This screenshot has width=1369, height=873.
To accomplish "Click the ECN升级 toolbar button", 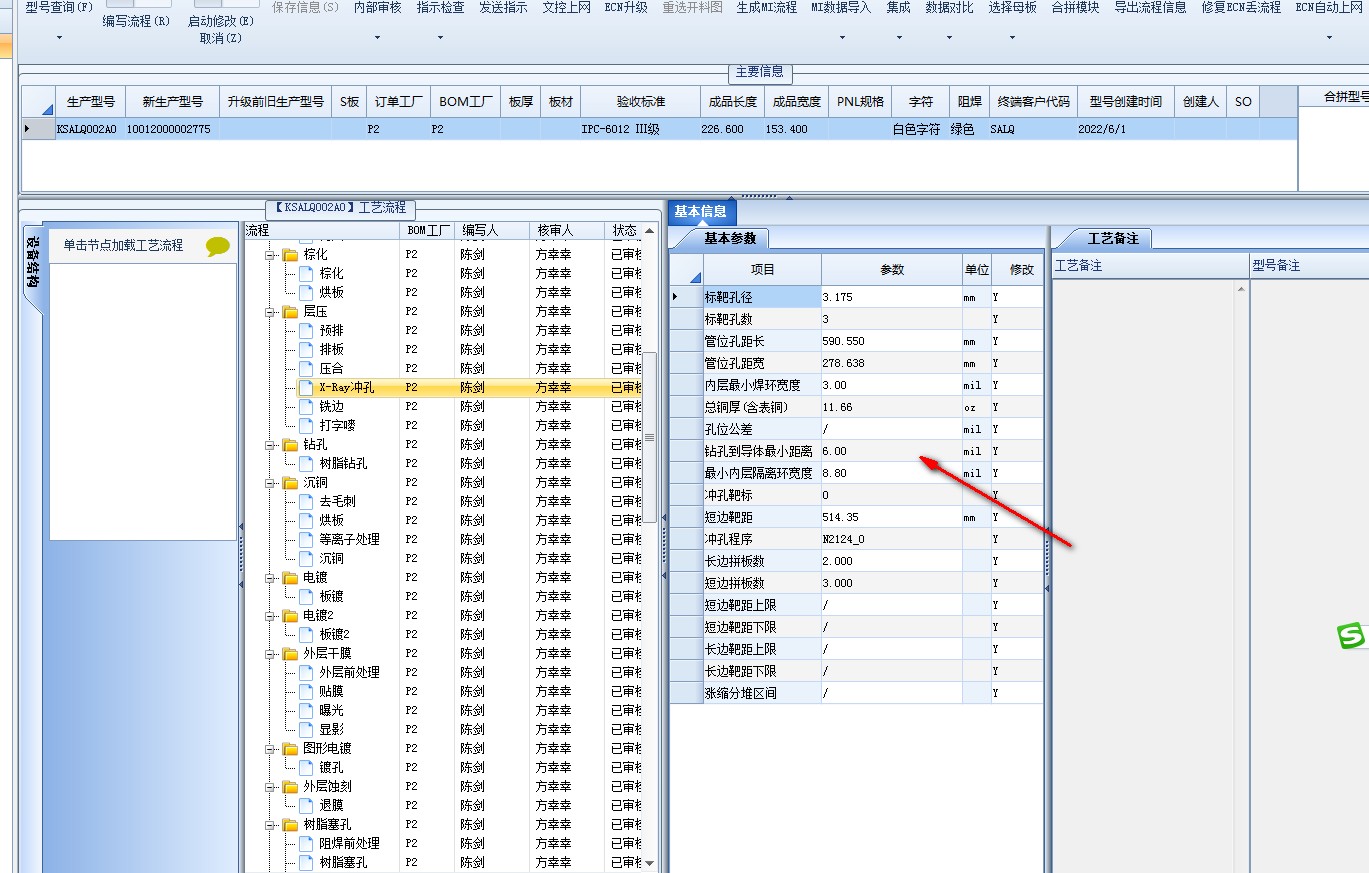I will pyautogui.click(x=626, y=7).
